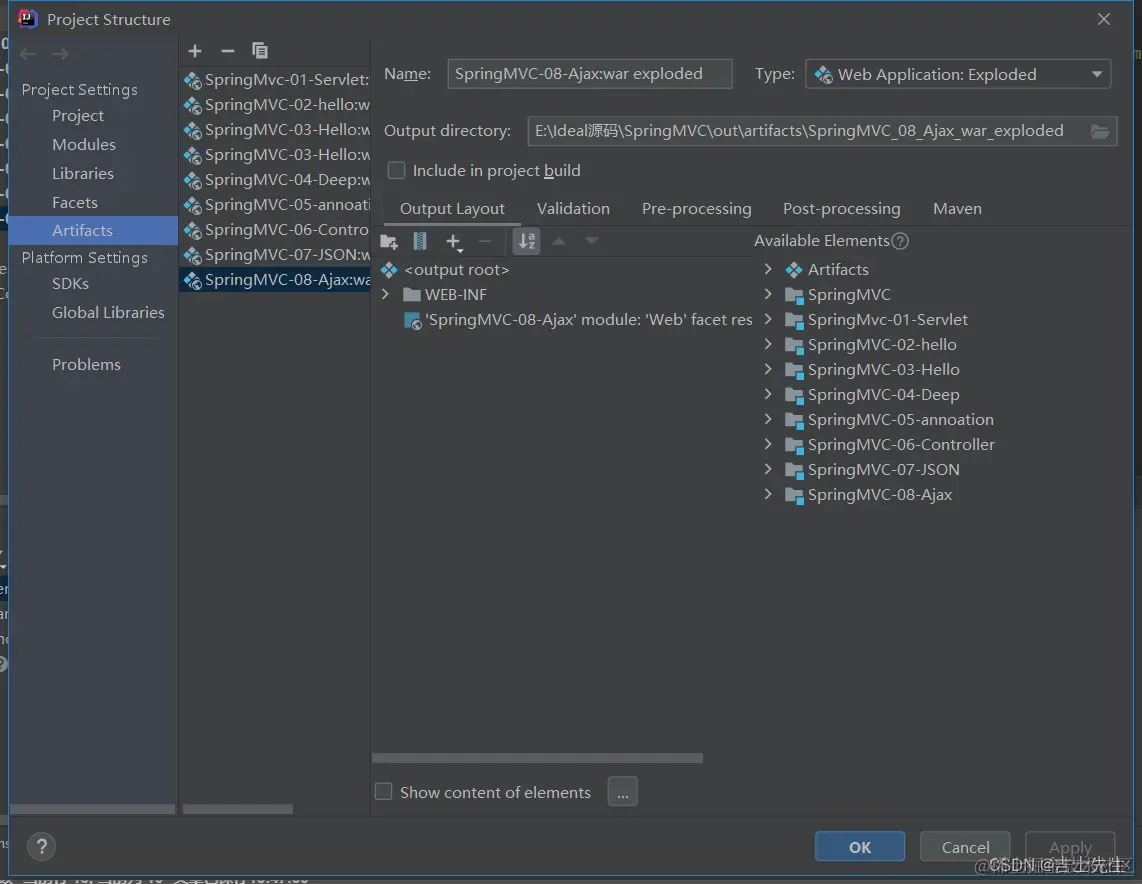The width and height of the screenshot is (1142, 884).
Task: Open the Problems section
Action: coord(87,365)
